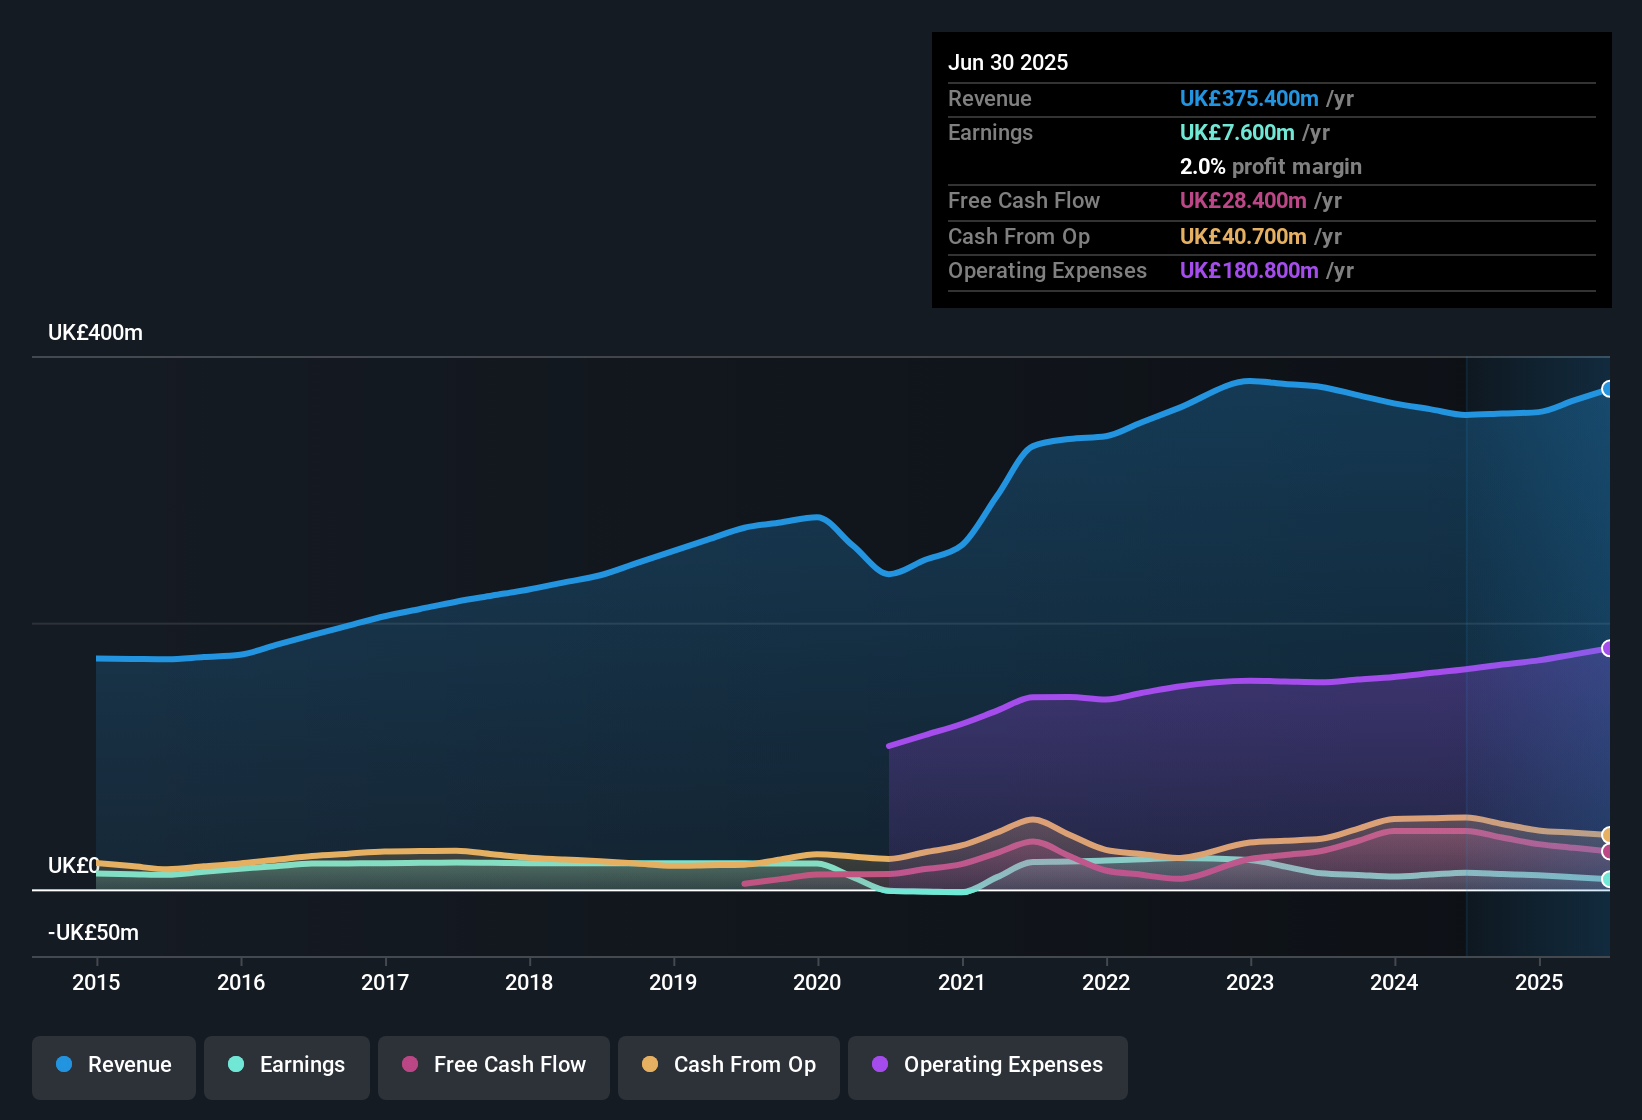Click the Operating Expenses endpoint marker
Image resolution: width=1642 pixels, height=1120 pixels.
(x=1608, y=649)
